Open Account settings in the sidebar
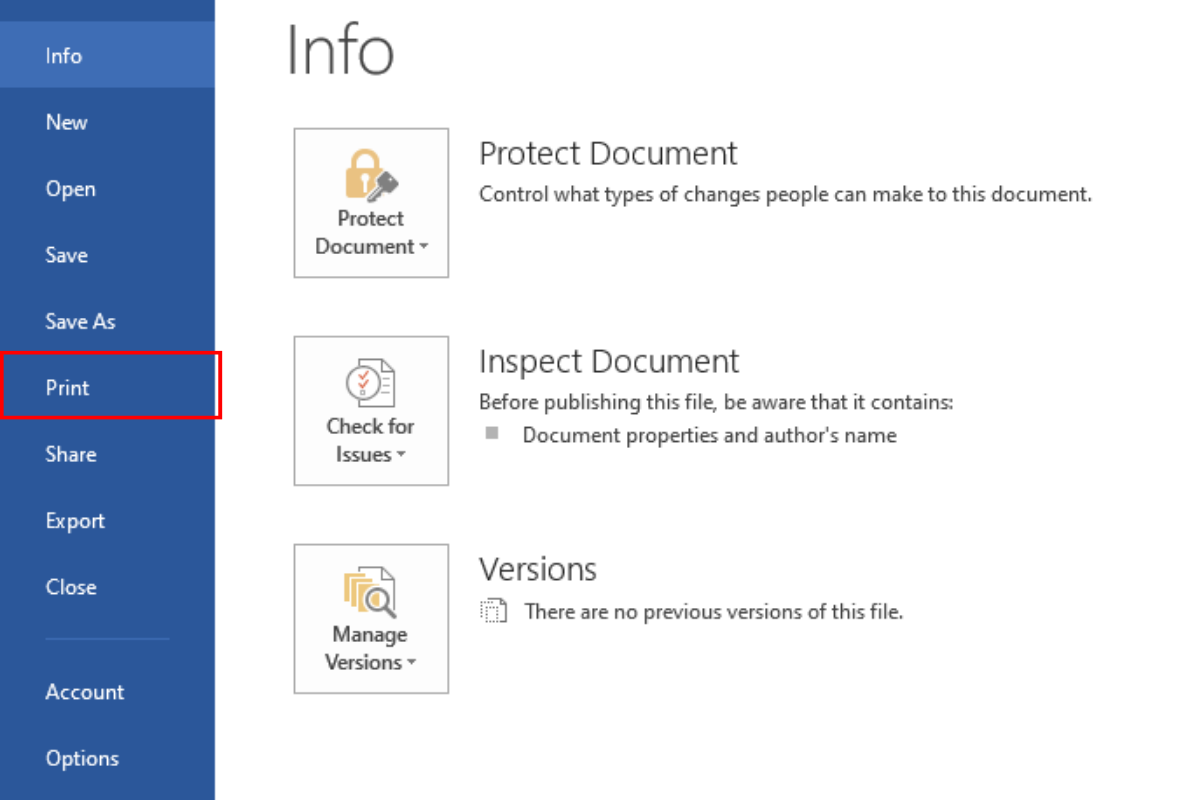Viewport: 1200px width, 800px height. (85, 692)
